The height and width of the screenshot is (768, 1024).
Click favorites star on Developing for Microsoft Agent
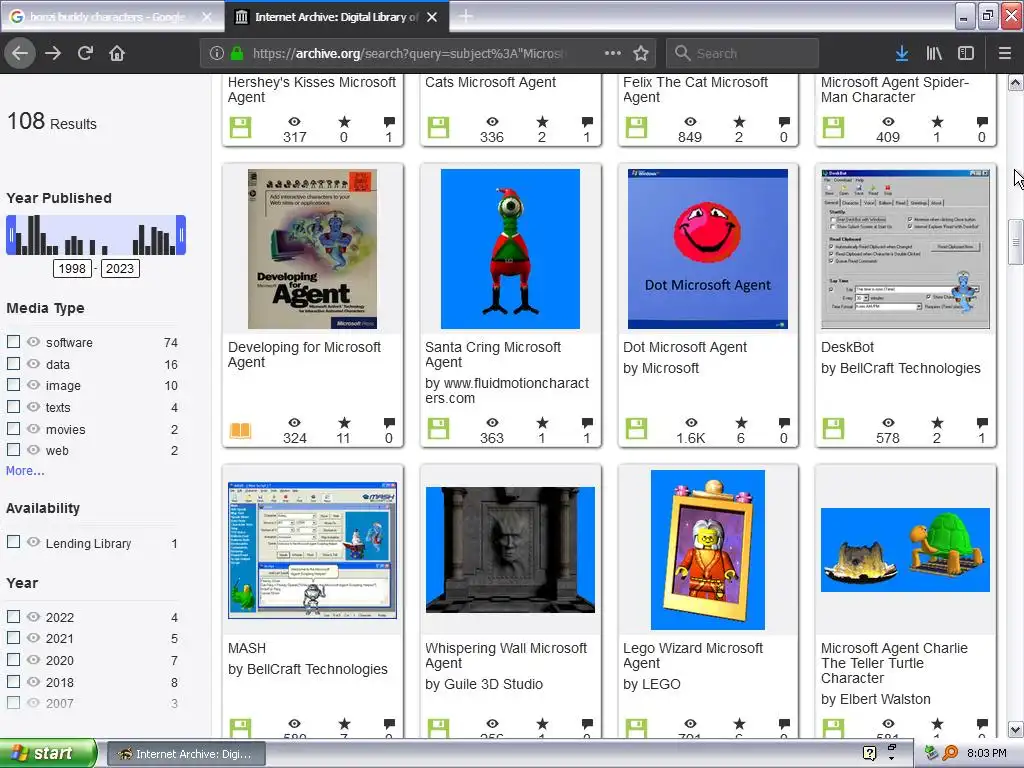(x=344, y=423)
